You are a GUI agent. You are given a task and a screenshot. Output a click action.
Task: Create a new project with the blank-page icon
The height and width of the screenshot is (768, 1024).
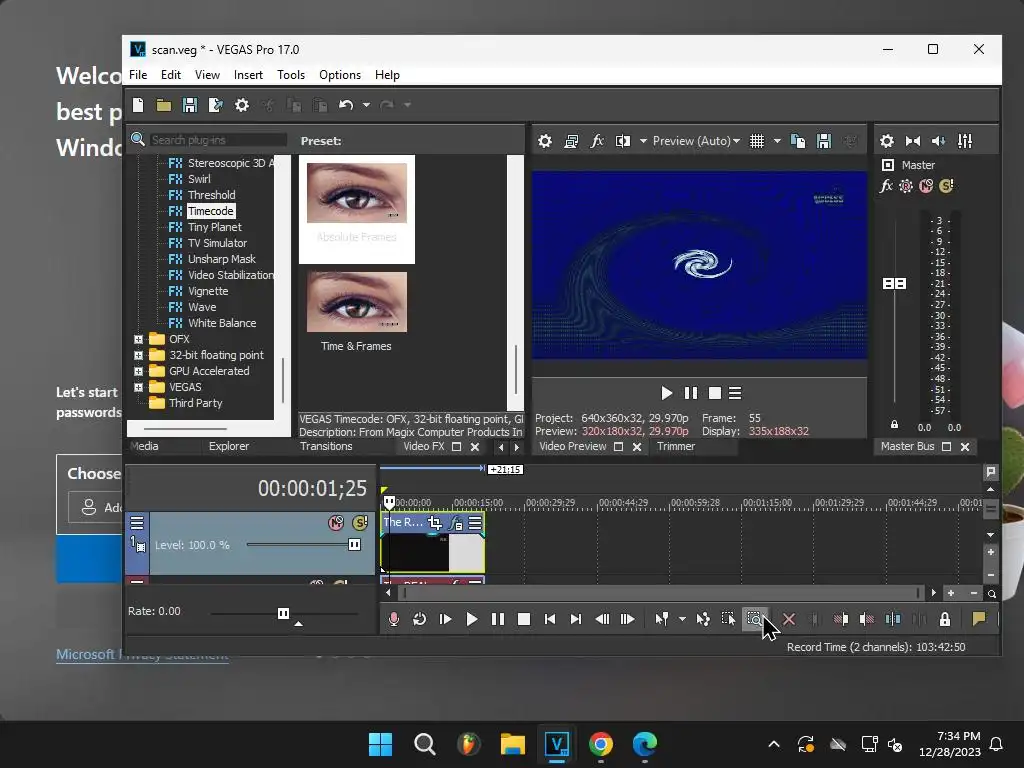point(138,104)
